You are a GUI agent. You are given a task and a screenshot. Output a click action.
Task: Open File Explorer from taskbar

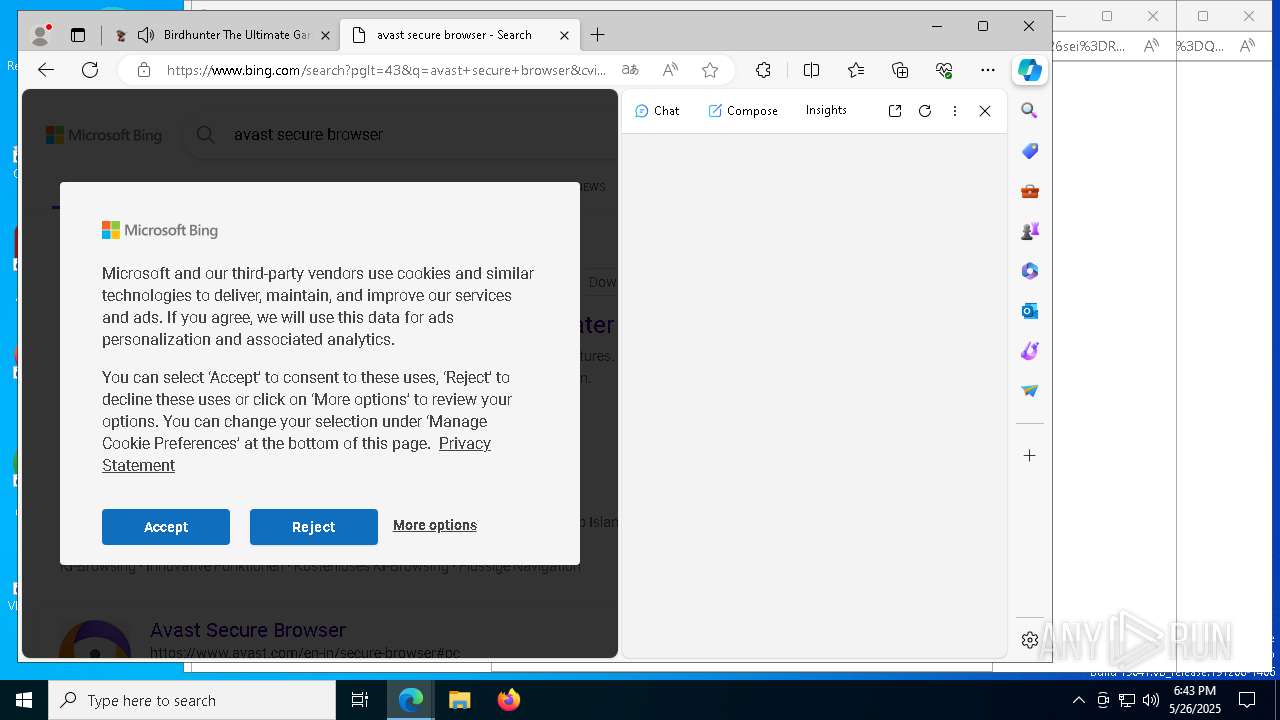[460, 700]
